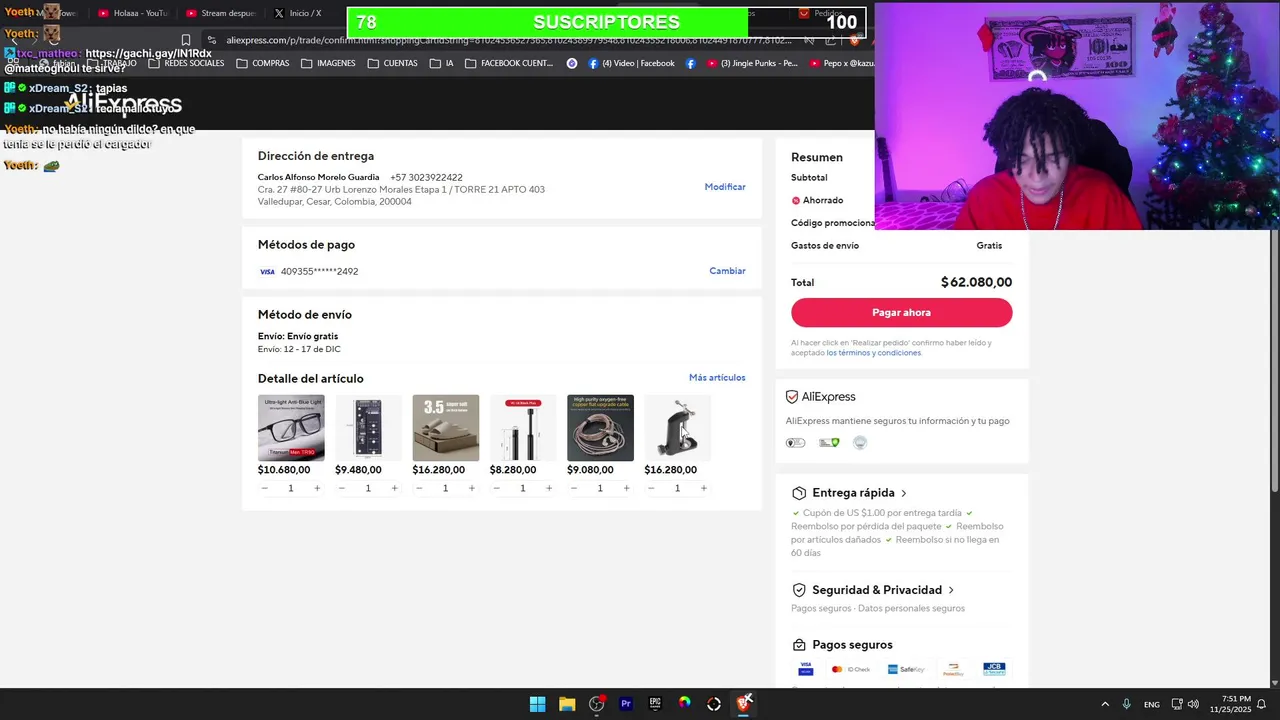Decrease quantity of the last $16.280,00 item
The image size is (1280, 720).
pyautogui.click(x=651, y=488)
